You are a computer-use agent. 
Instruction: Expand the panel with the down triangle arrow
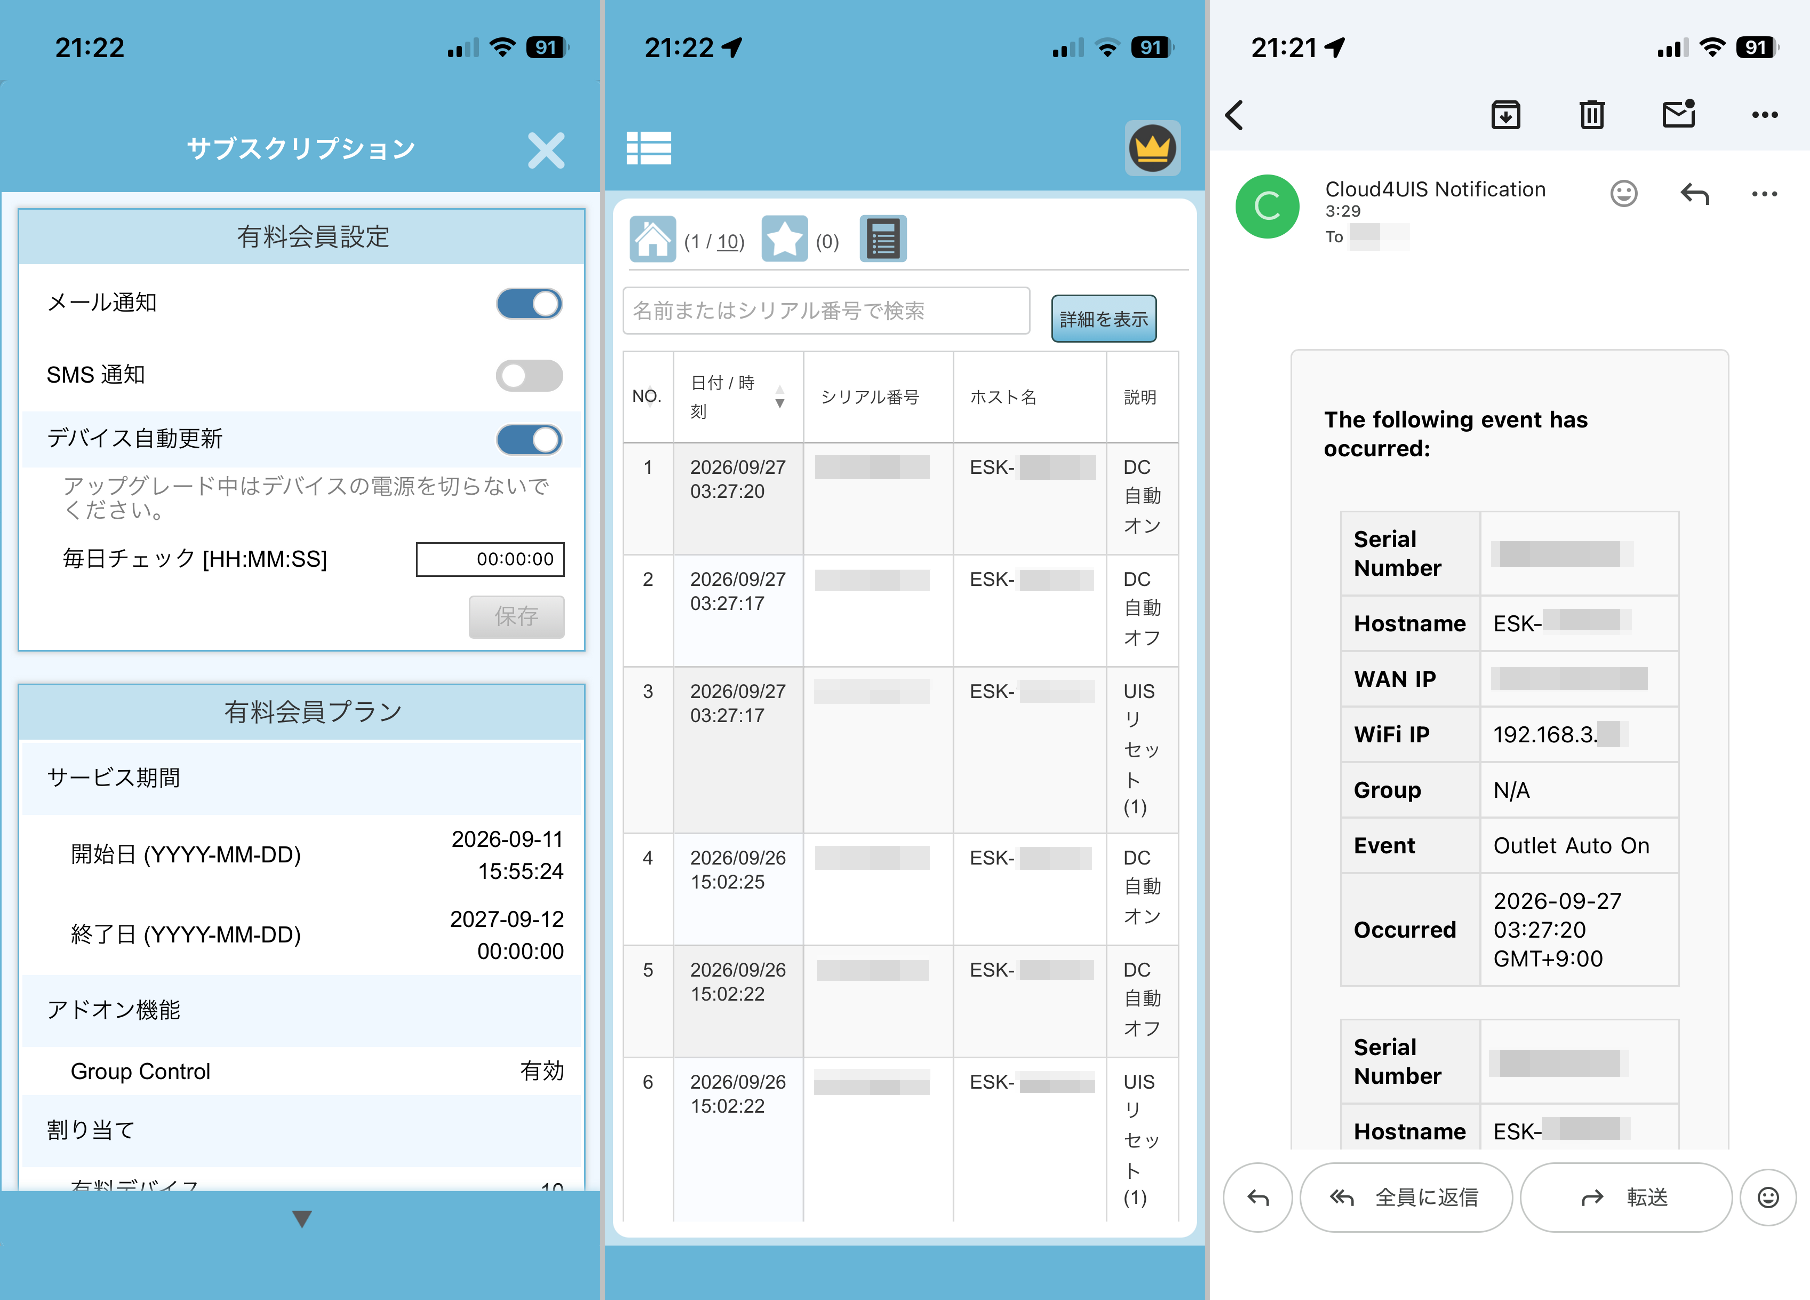[302, 1218]
